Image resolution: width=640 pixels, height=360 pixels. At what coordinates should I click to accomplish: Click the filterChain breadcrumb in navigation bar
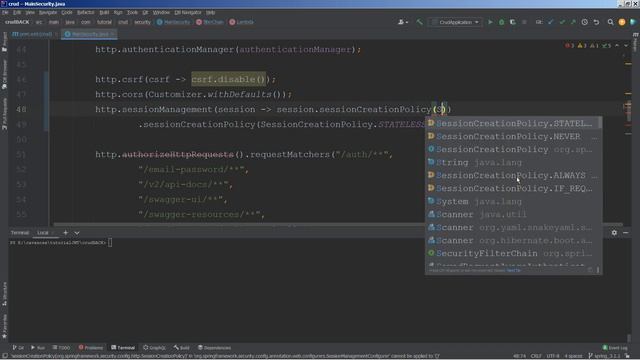(x=210, y=22)
